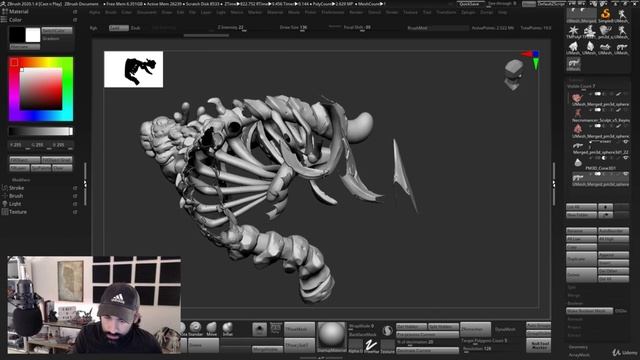This screenshot has width=640, height=360.
Task: Click the silhouette thumbnail preview in viewport
Action: [133, 69]
